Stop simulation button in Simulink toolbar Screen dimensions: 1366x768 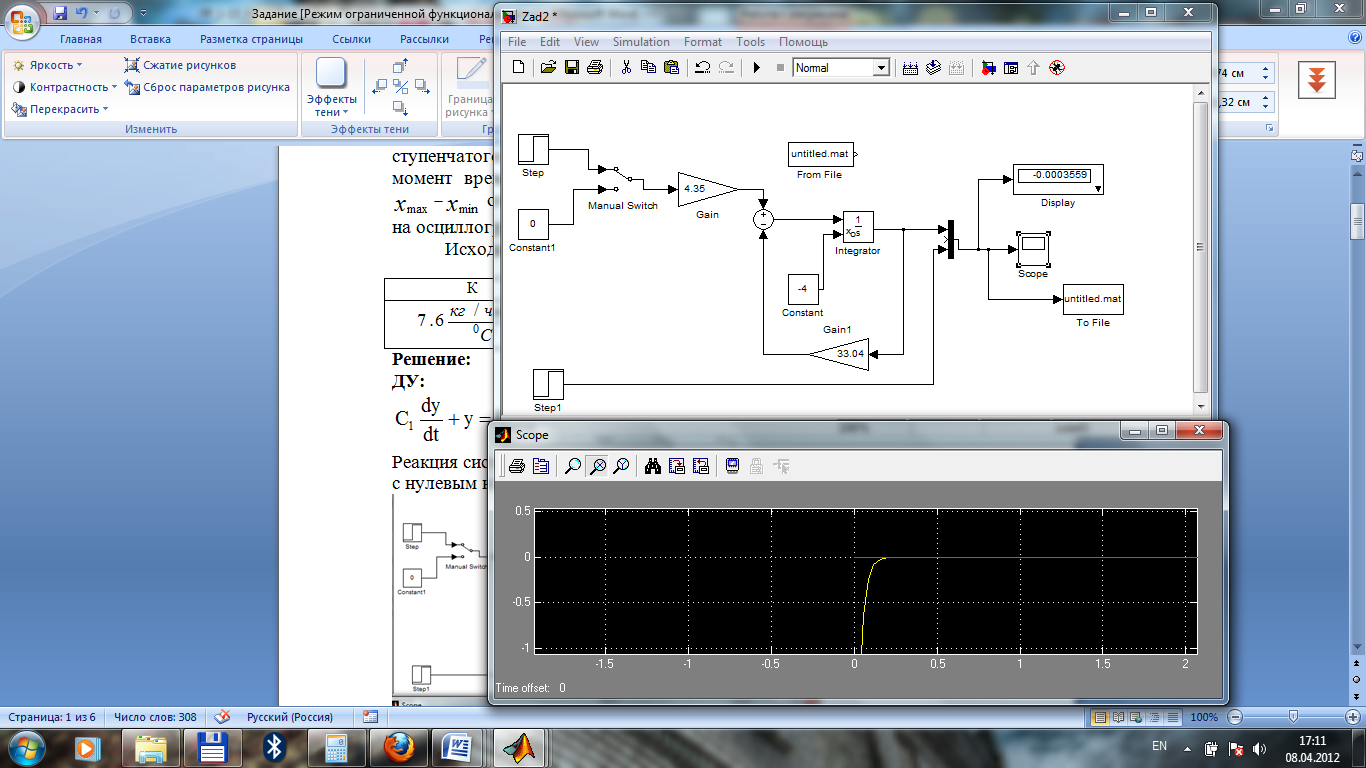point(780,67)
